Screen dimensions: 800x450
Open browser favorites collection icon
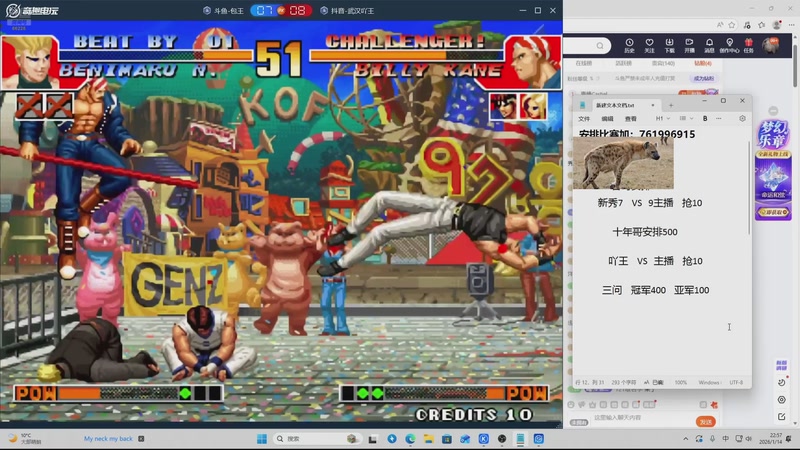762,24
